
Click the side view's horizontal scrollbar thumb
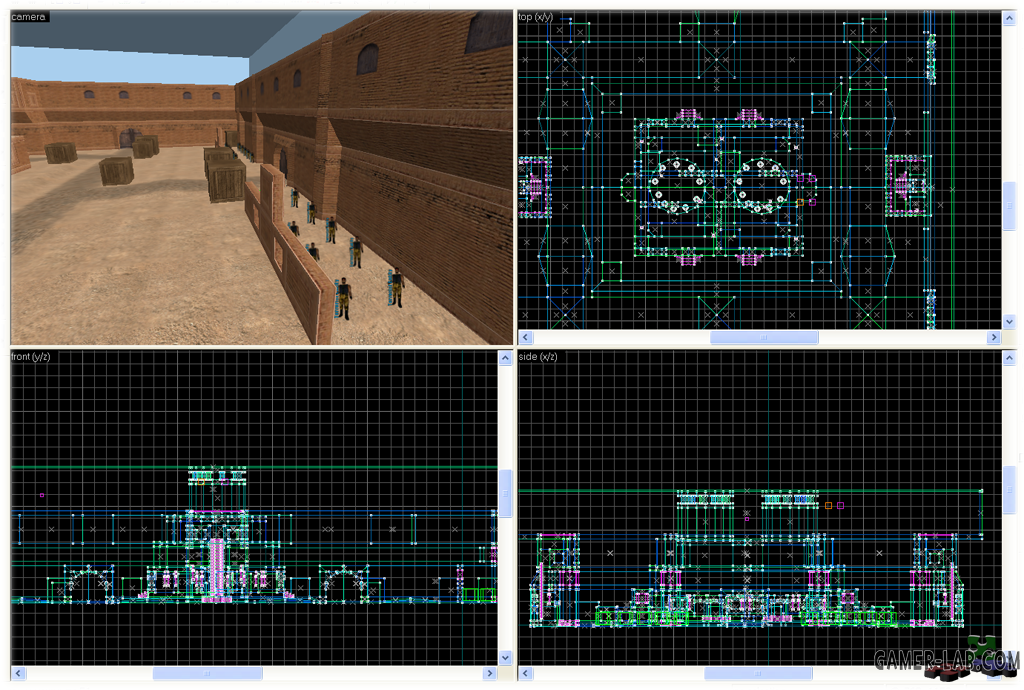pyautogui.click(x=758, y=673)
